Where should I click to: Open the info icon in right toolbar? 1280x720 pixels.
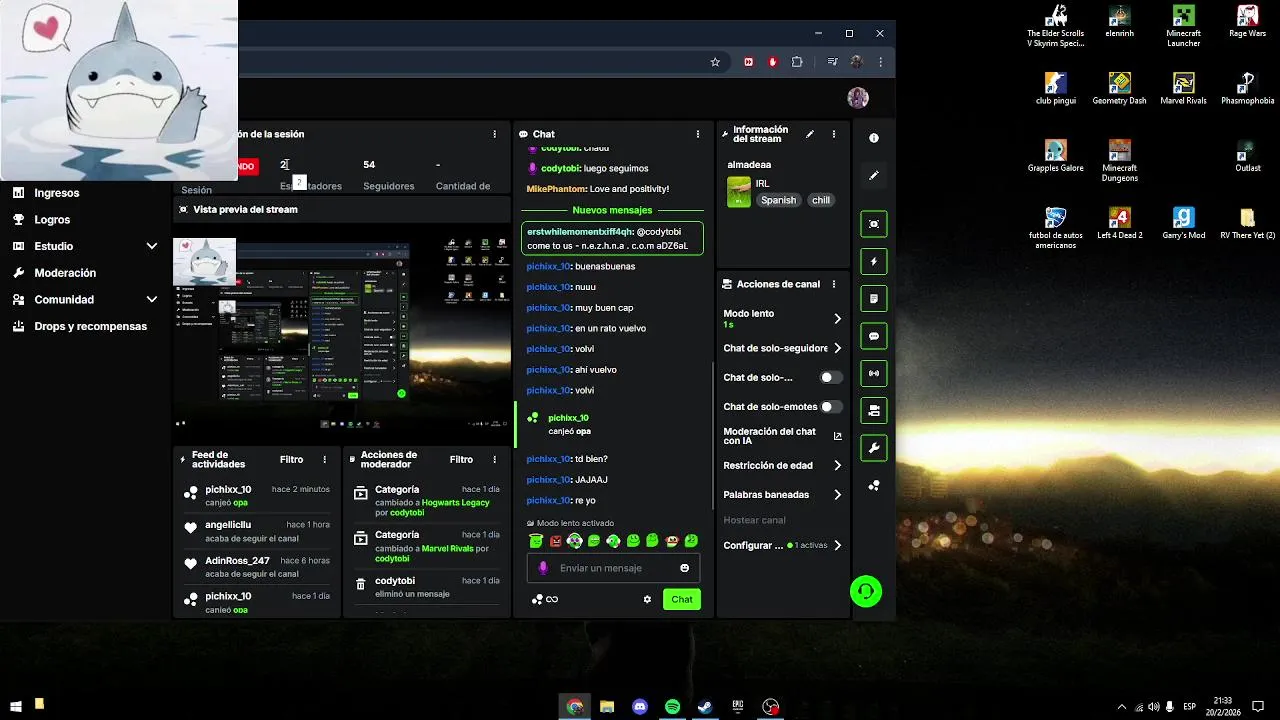point(874,138)
